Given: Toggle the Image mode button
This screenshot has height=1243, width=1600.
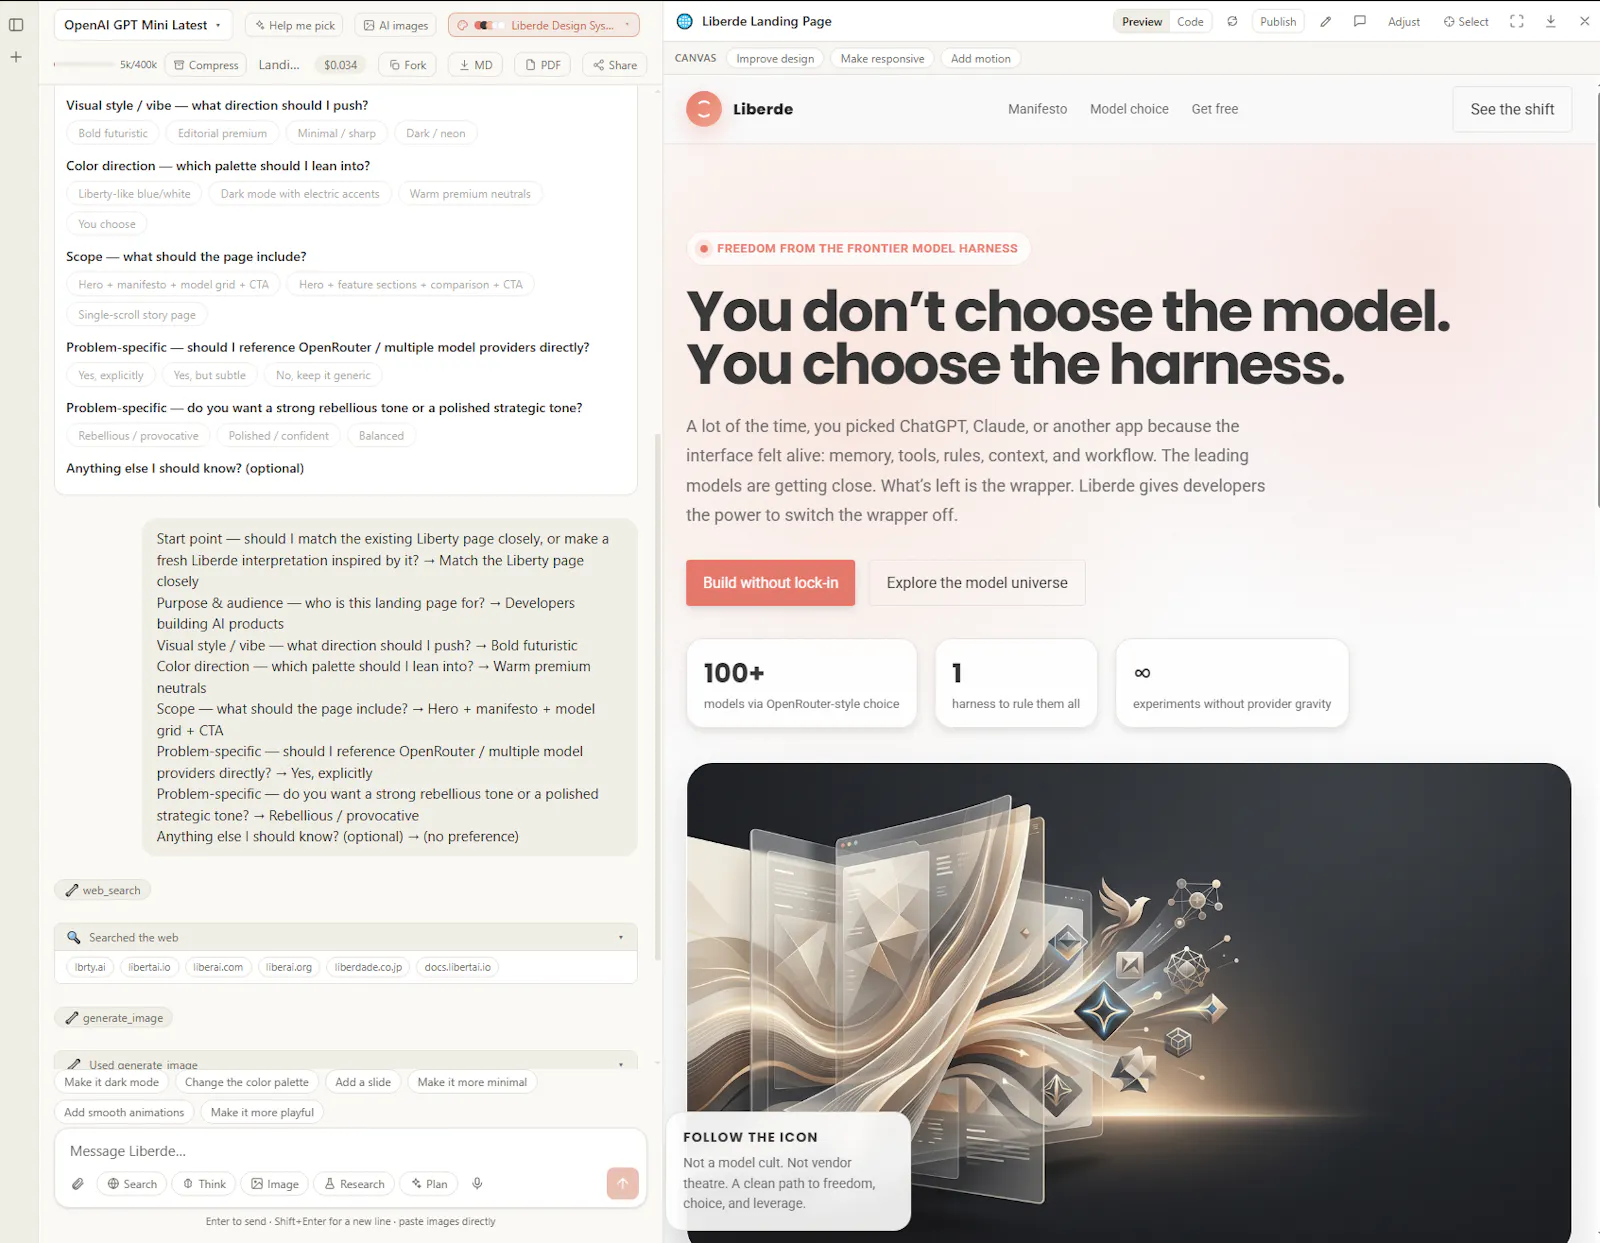Looking at the screenshot, I should click(275, 1184).
